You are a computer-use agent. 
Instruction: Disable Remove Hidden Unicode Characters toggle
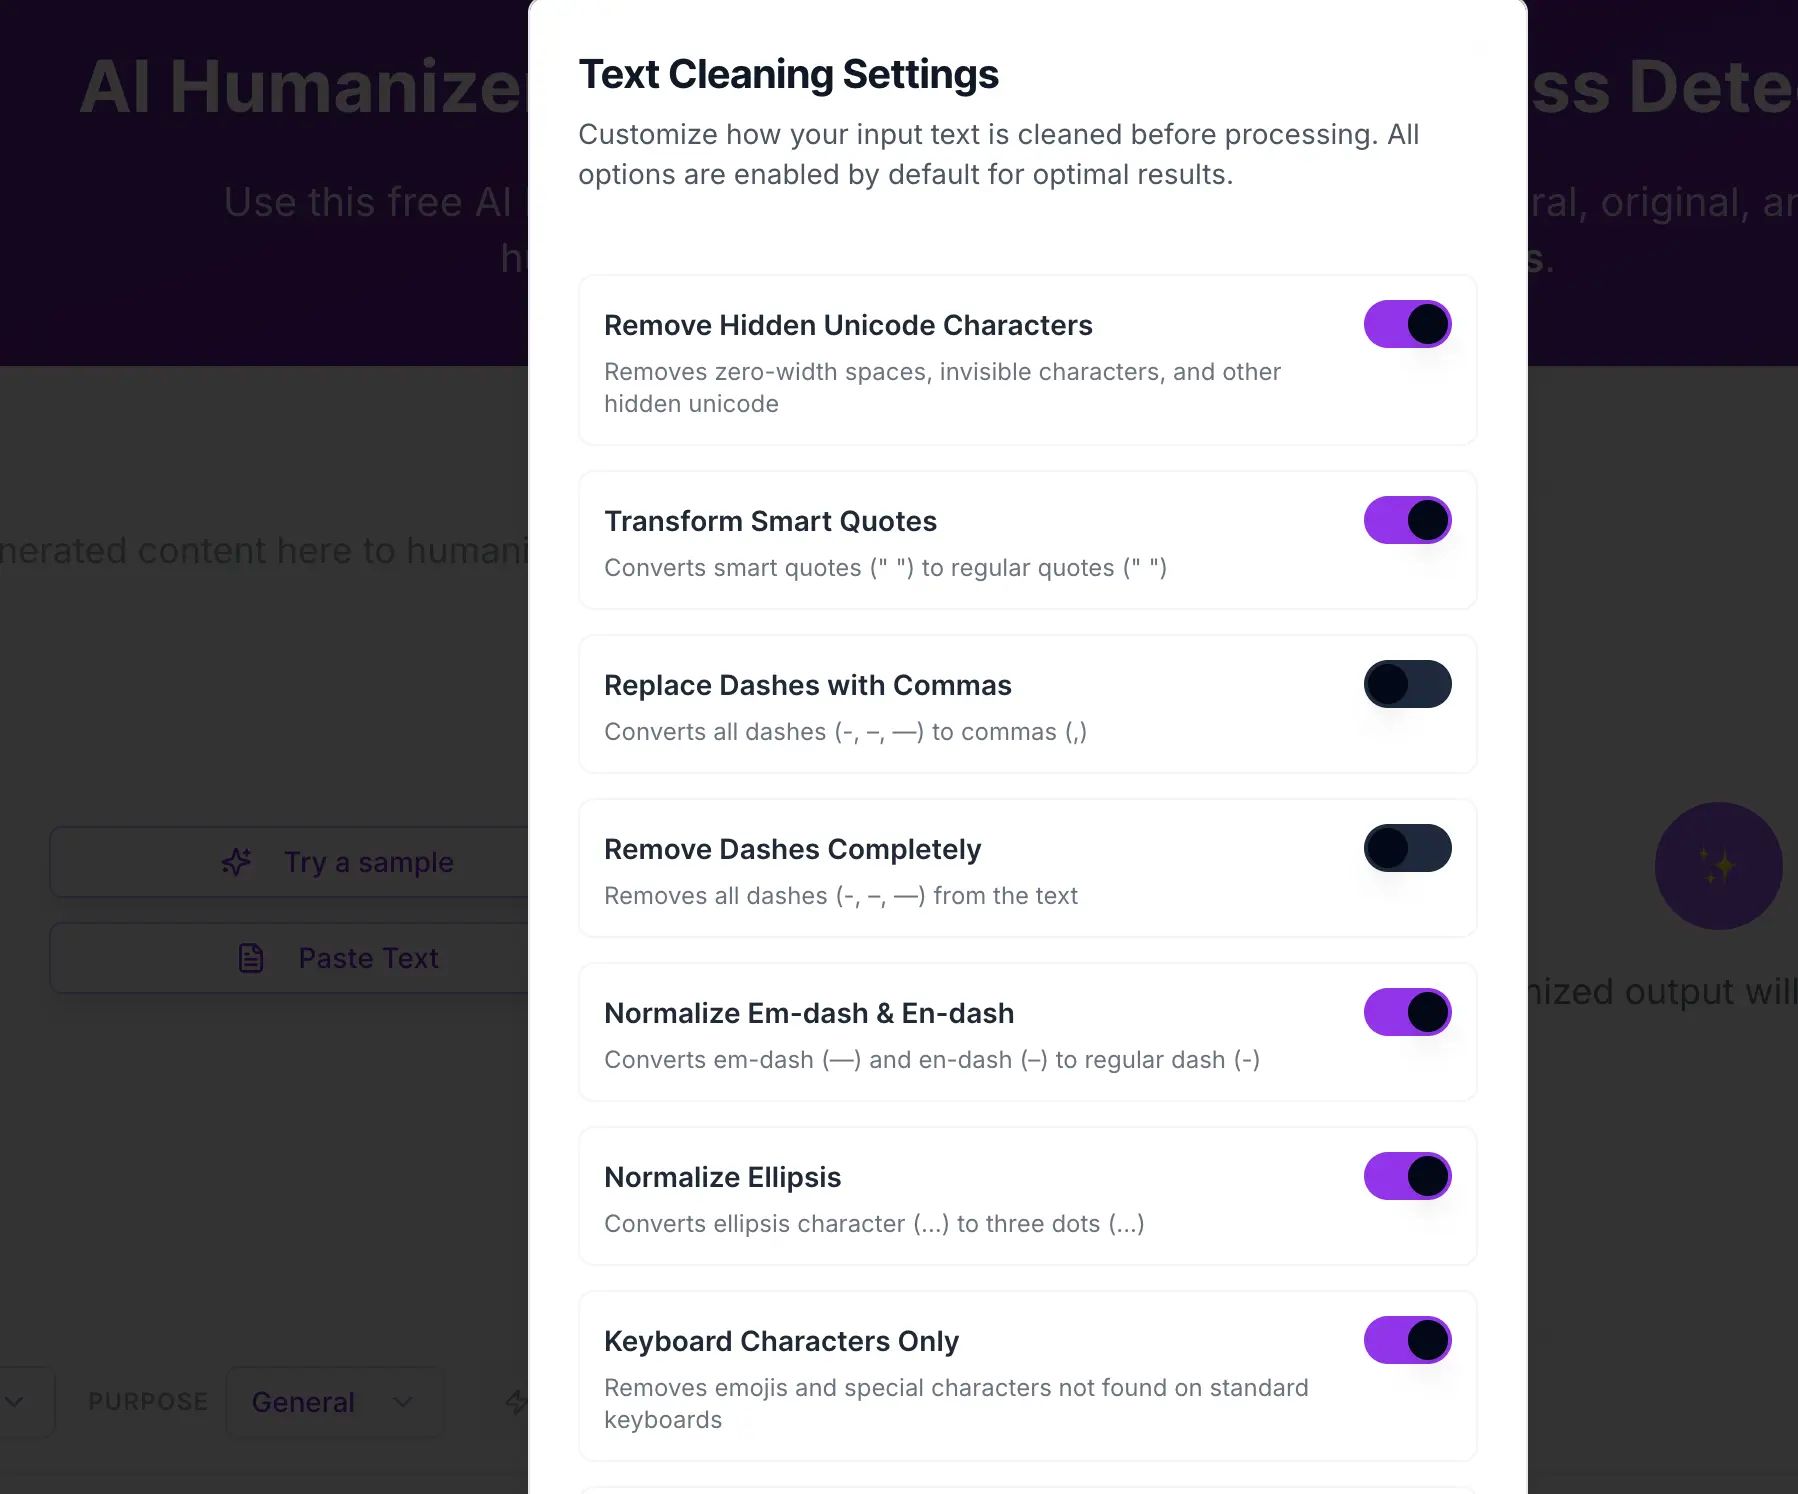click(1407, 324)
